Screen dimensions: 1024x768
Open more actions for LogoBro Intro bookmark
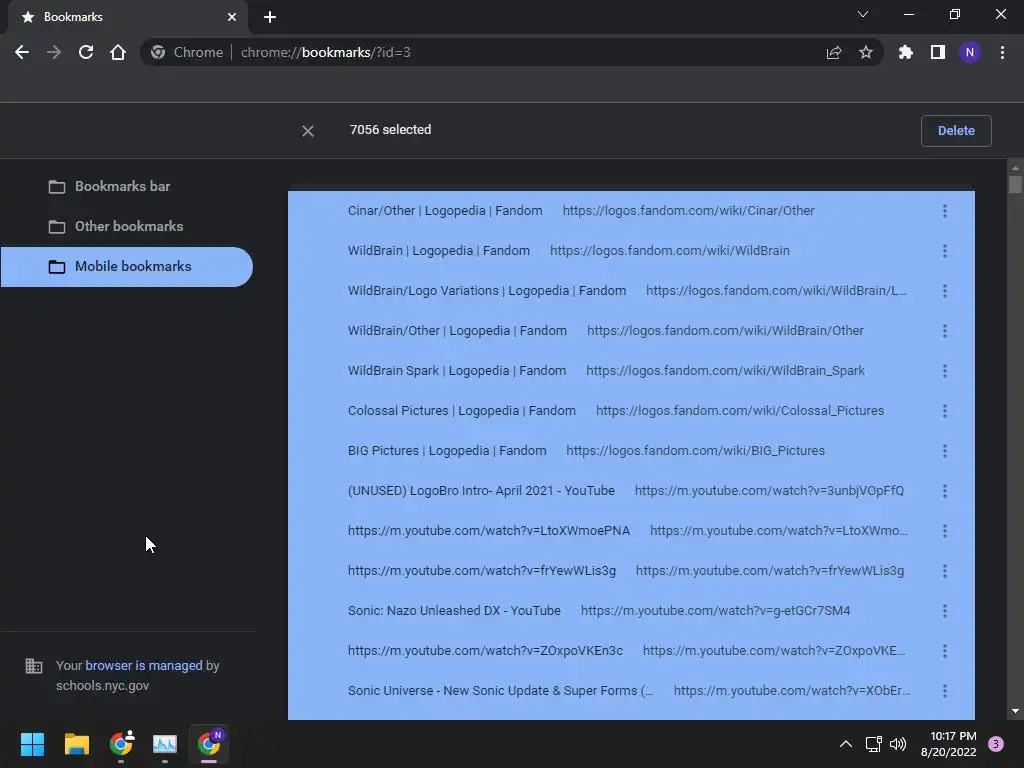coord(944,491)
